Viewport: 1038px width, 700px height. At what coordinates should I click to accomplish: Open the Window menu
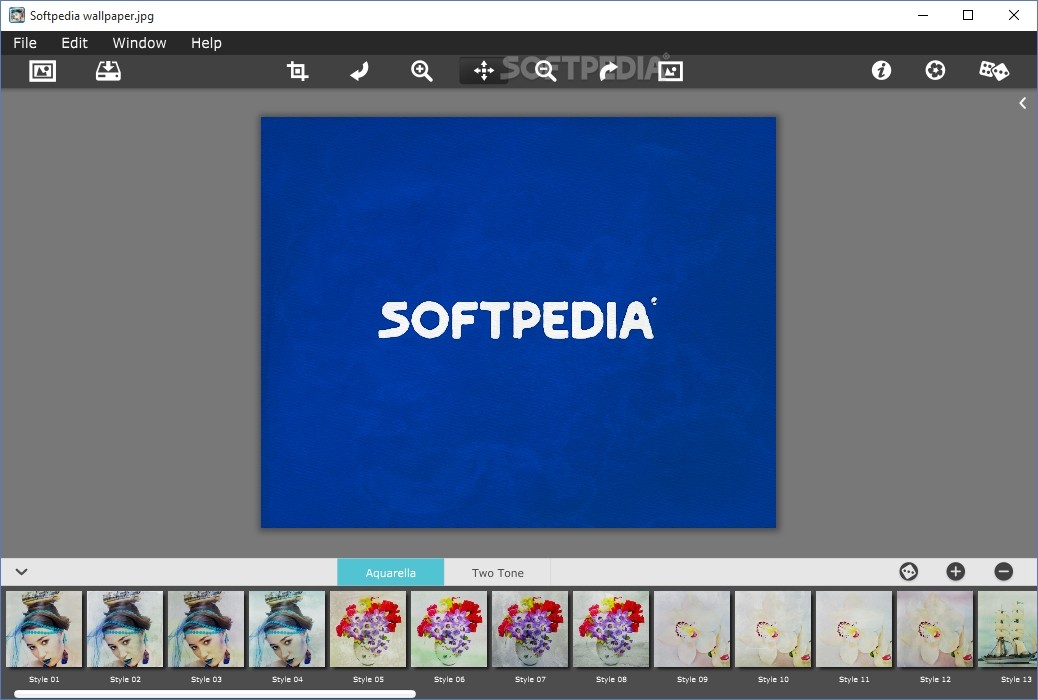(x=139, y=43)
